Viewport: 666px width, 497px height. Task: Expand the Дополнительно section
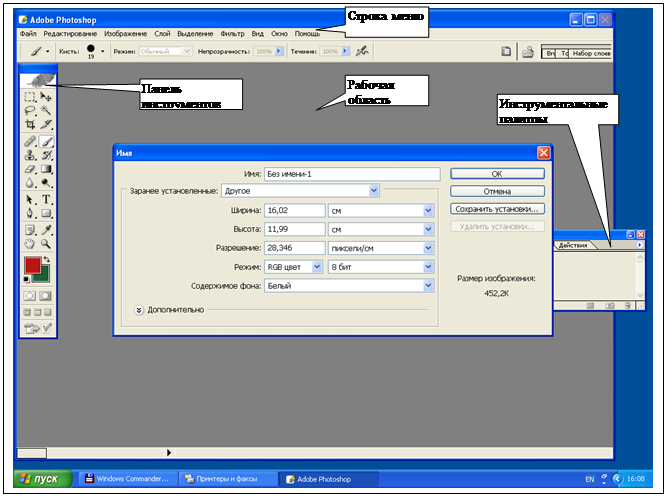pos(139,310)
